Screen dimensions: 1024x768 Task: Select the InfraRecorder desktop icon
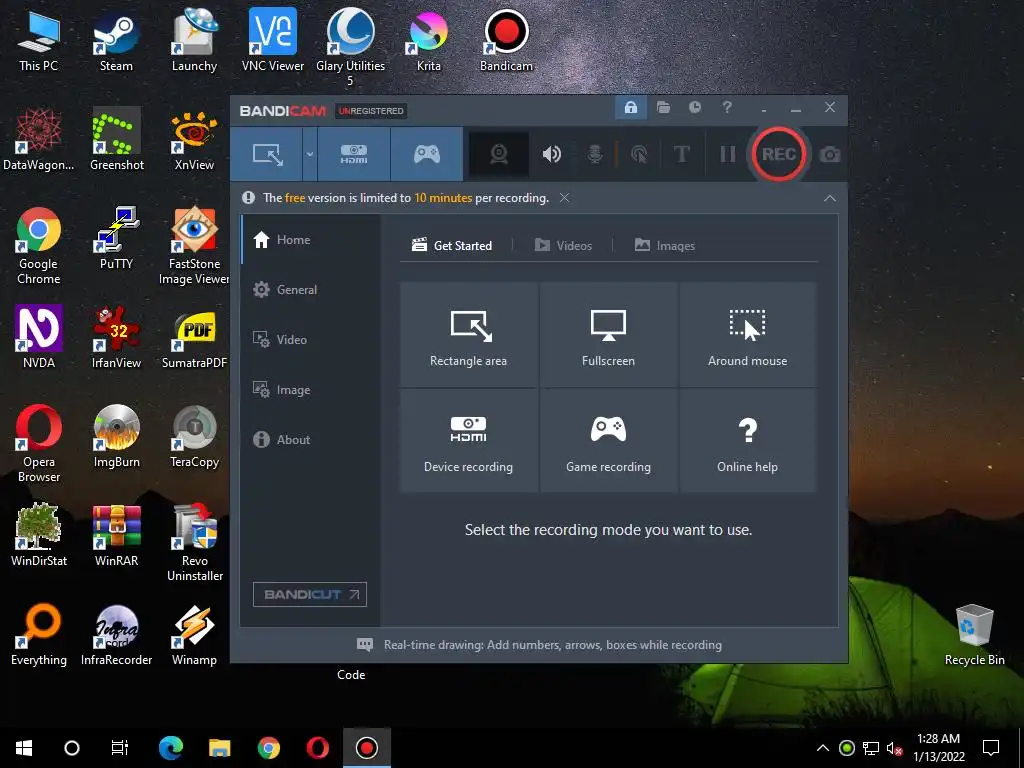pos(116,635)
